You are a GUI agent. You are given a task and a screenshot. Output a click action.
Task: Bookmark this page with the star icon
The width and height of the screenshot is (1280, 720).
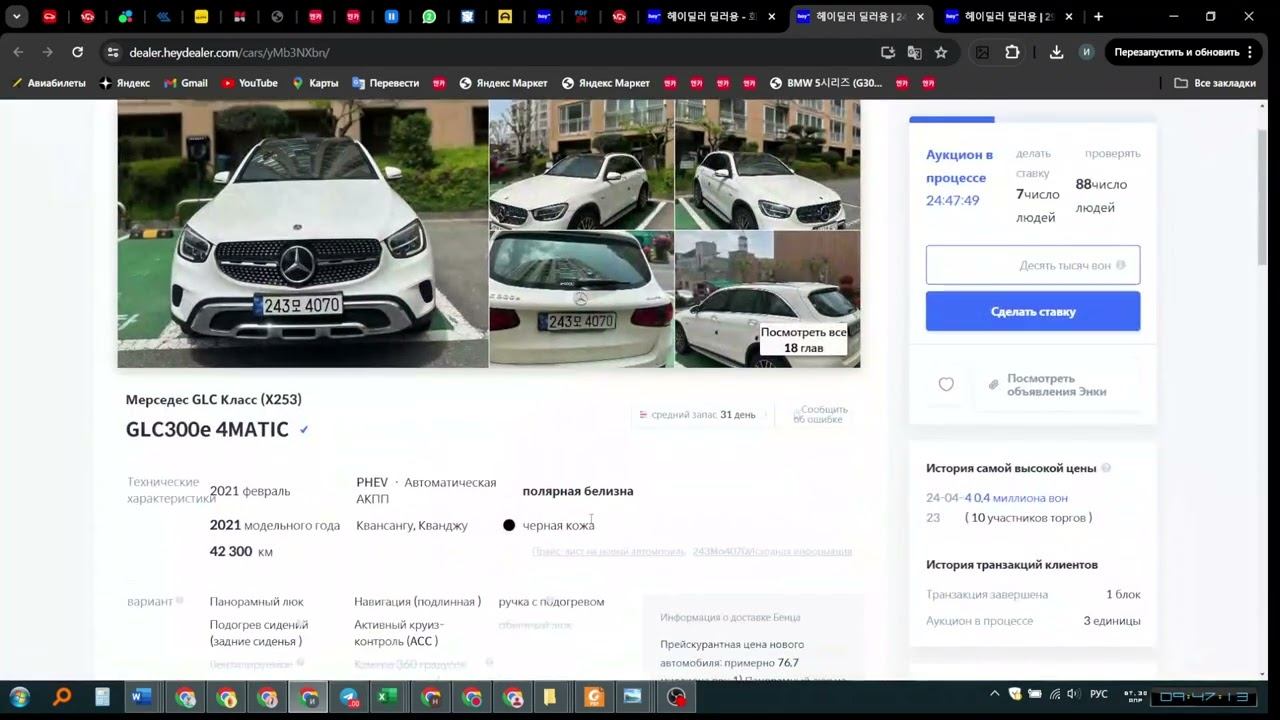[x=941, y=52]
